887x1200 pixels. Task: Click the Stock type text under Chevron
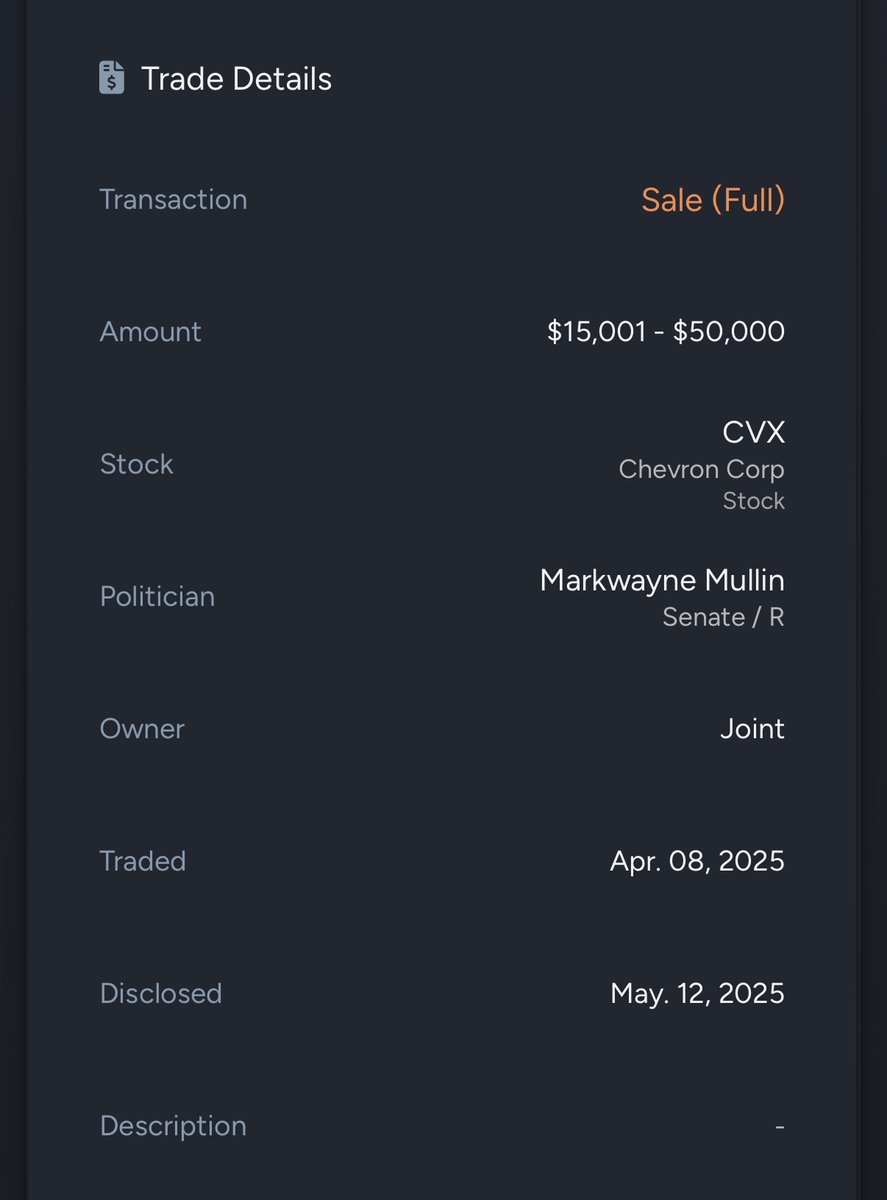pyautogui.click(x=753, y=501)
